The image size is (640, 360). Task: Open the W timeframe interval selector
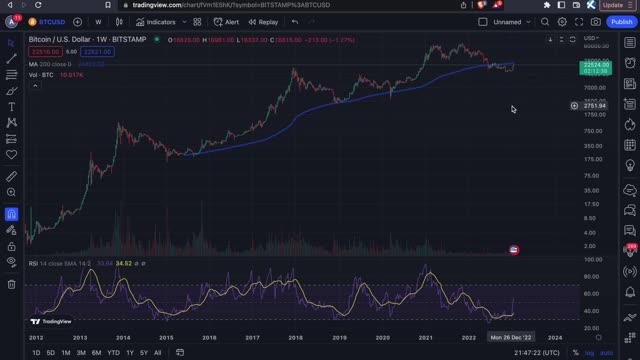(x=98, y=22)
